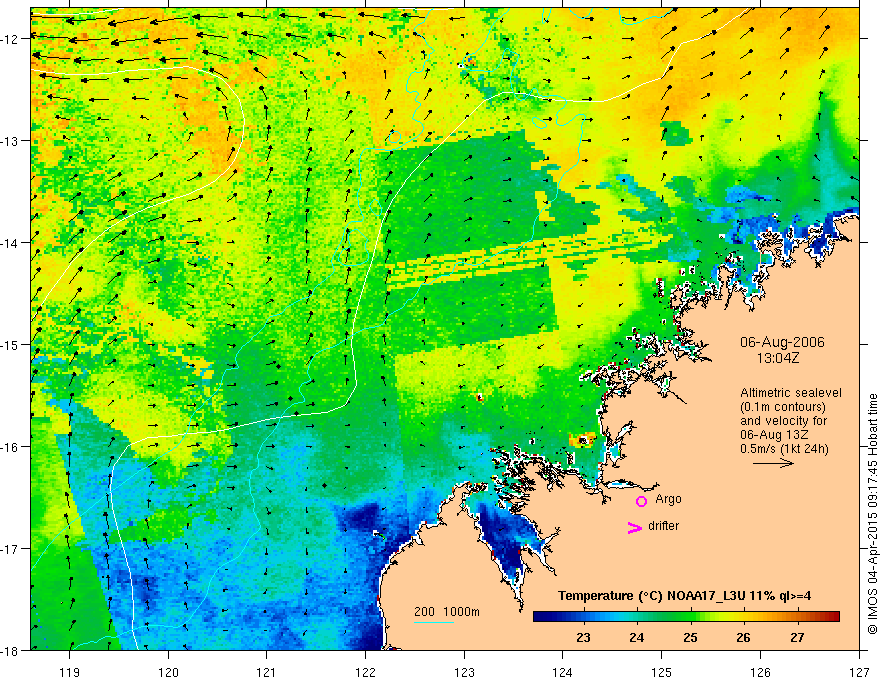The width and height of the screenshot is (880, 680).
Task: Click the longitude axis label 122
Action: (365, 672)
